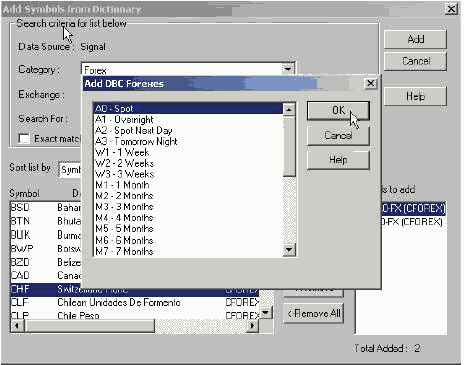Select W1 - 1 Week entry
Image resolution: width=464 pixels, height=365 pixels.
(x=188, y=152)
